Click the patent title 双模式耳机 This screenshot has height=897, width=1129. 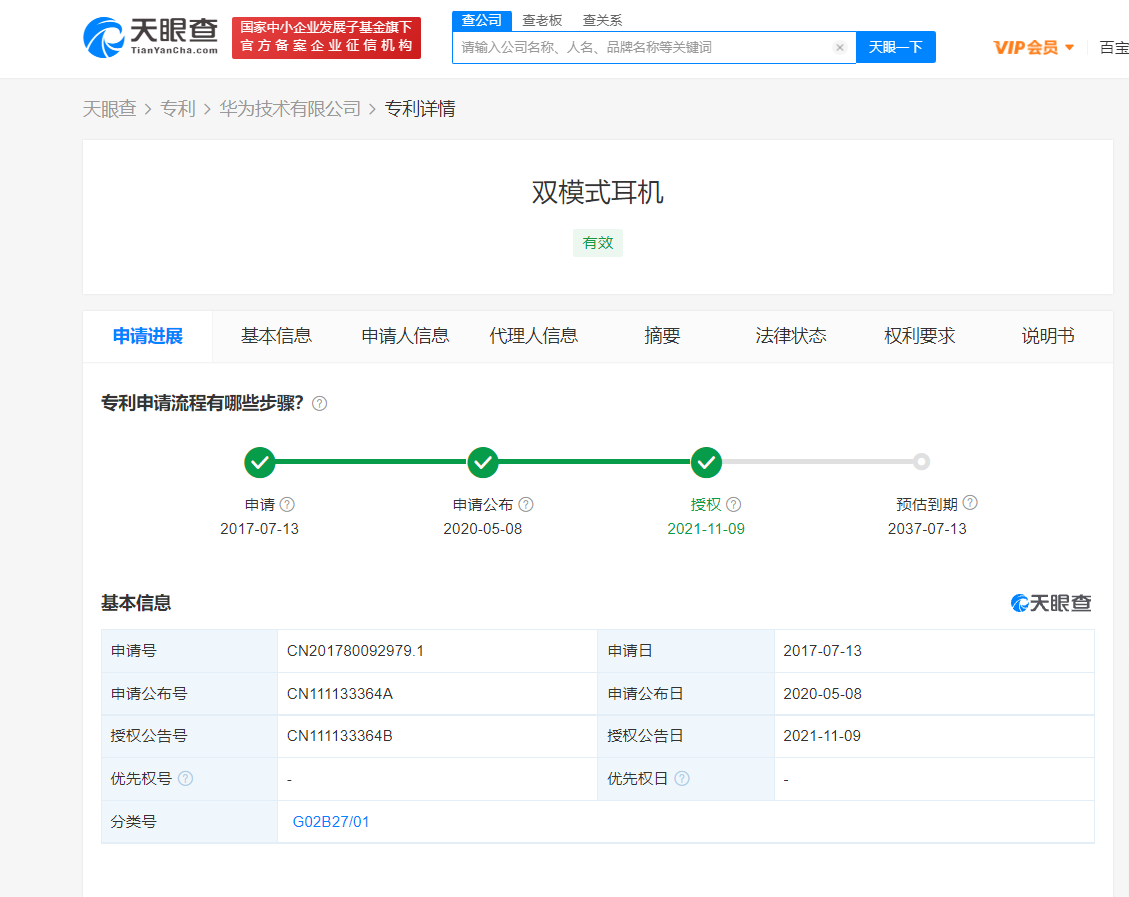coord(598,192)
